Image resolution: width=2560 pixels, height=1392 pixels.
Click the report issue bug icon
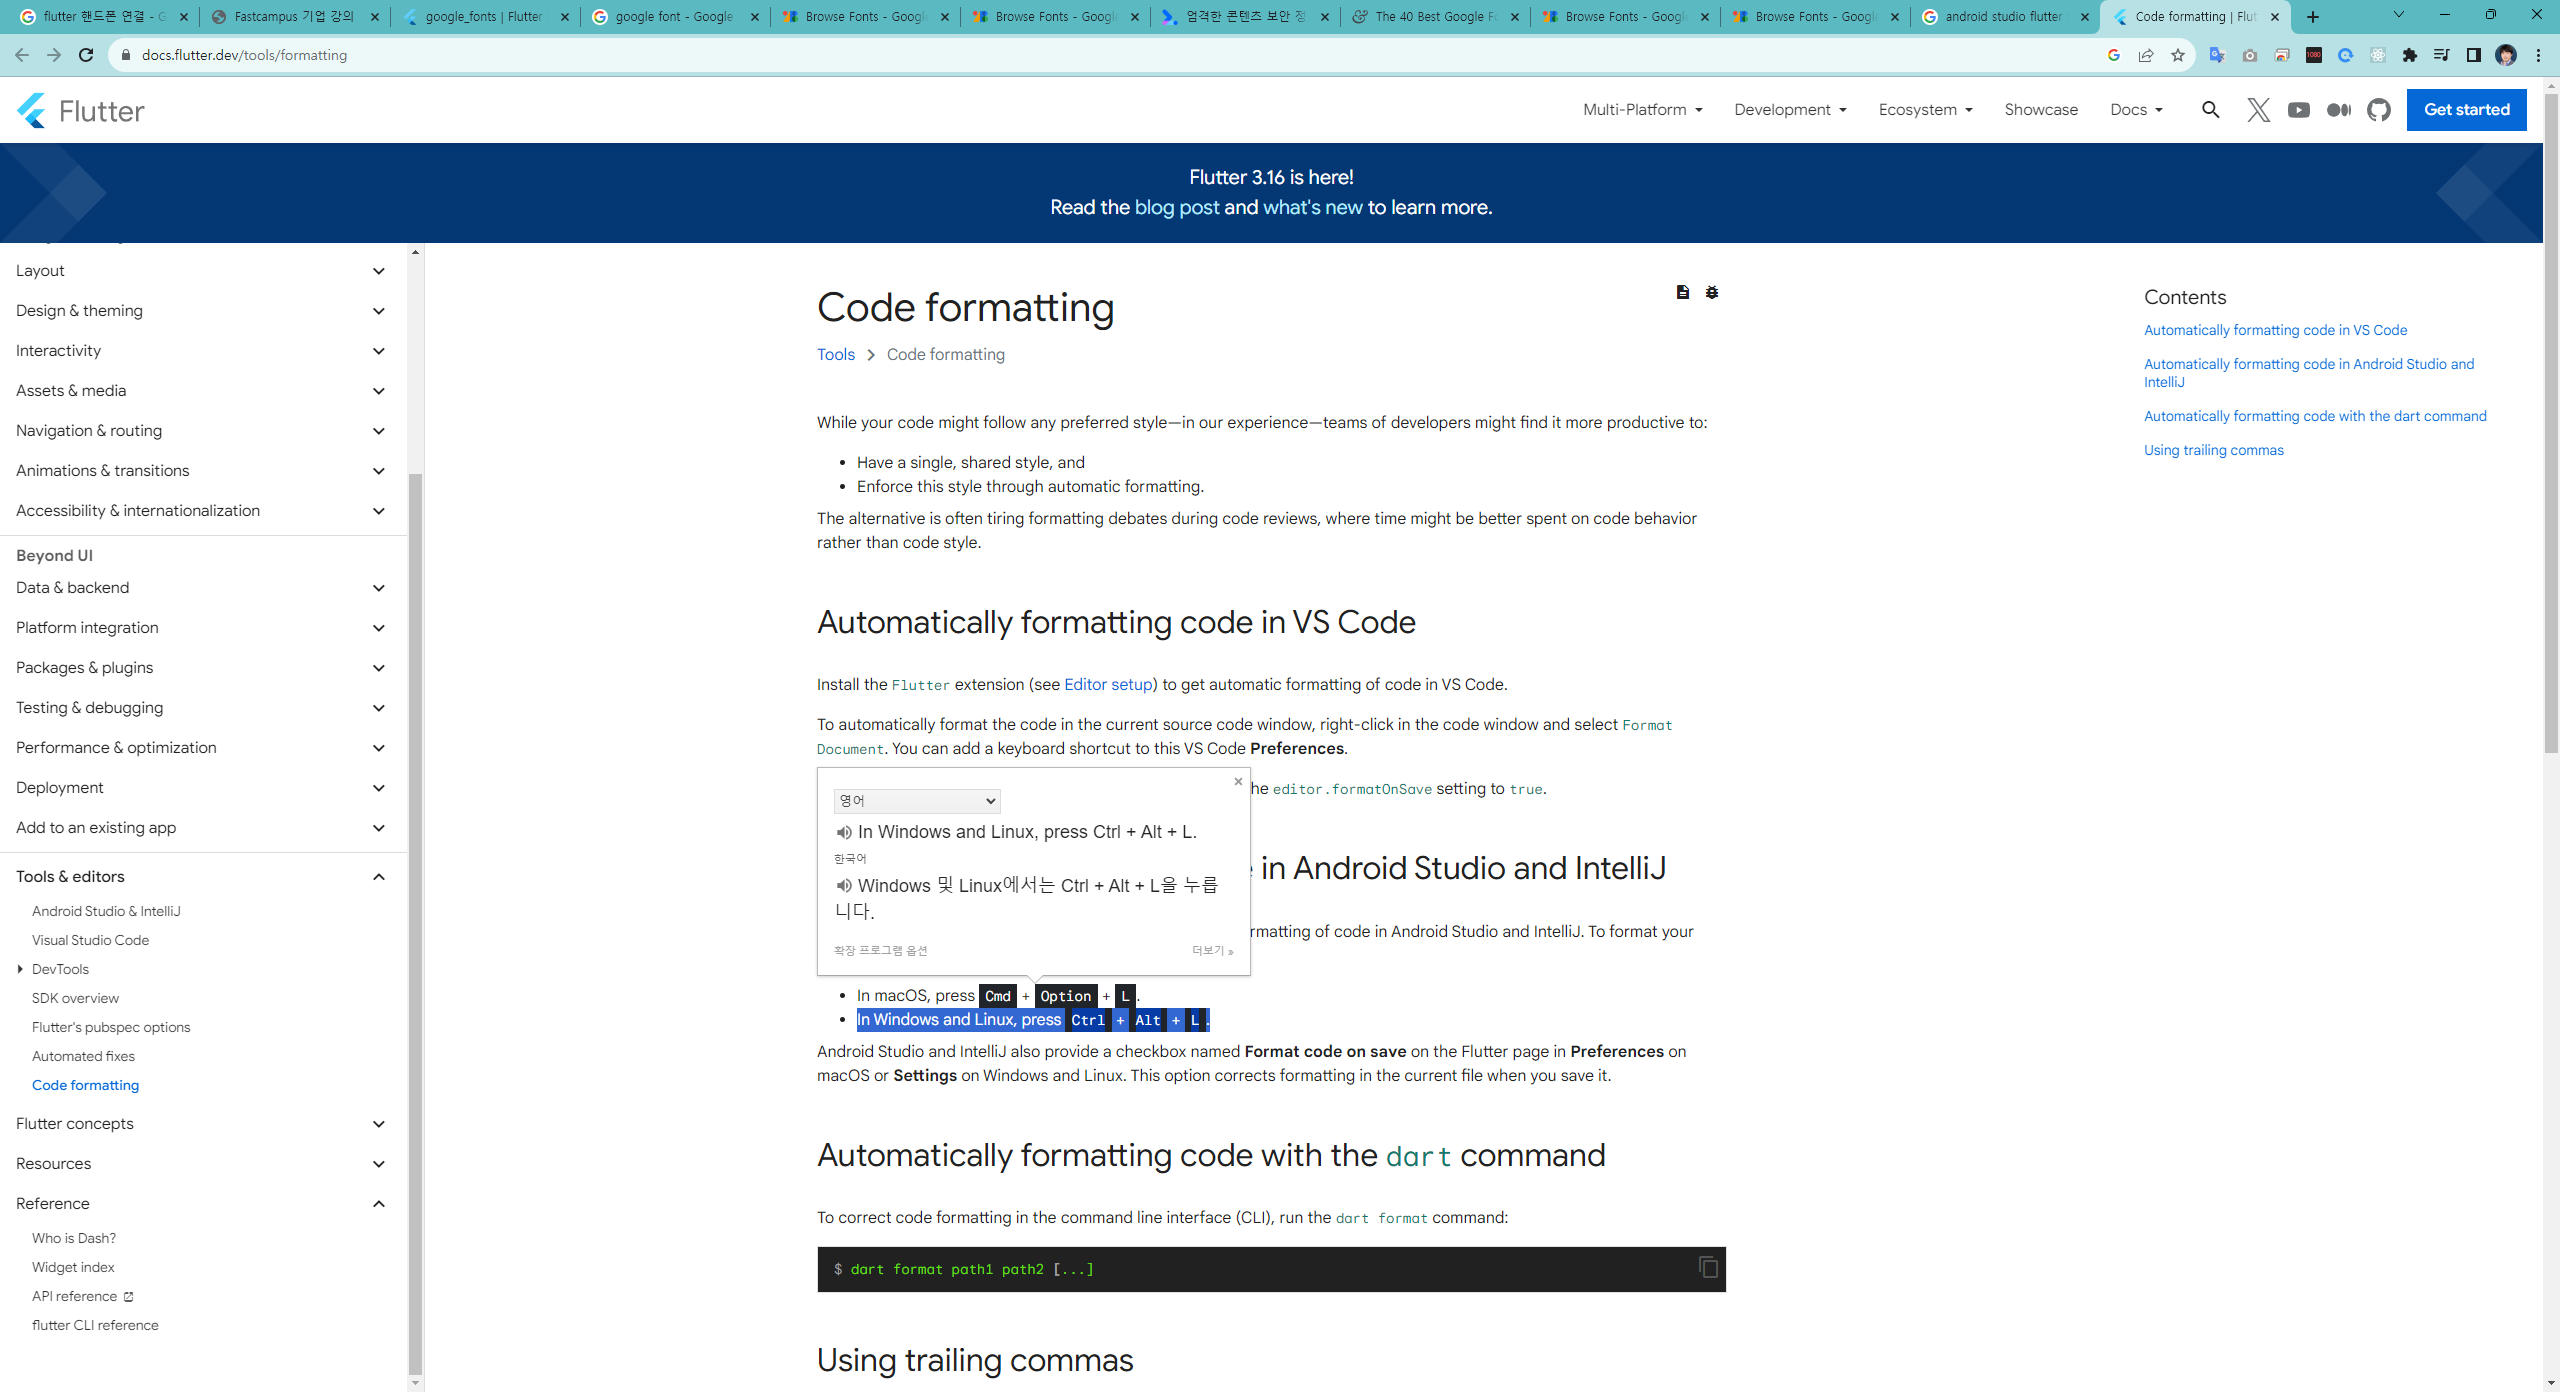pos(1712,292)
